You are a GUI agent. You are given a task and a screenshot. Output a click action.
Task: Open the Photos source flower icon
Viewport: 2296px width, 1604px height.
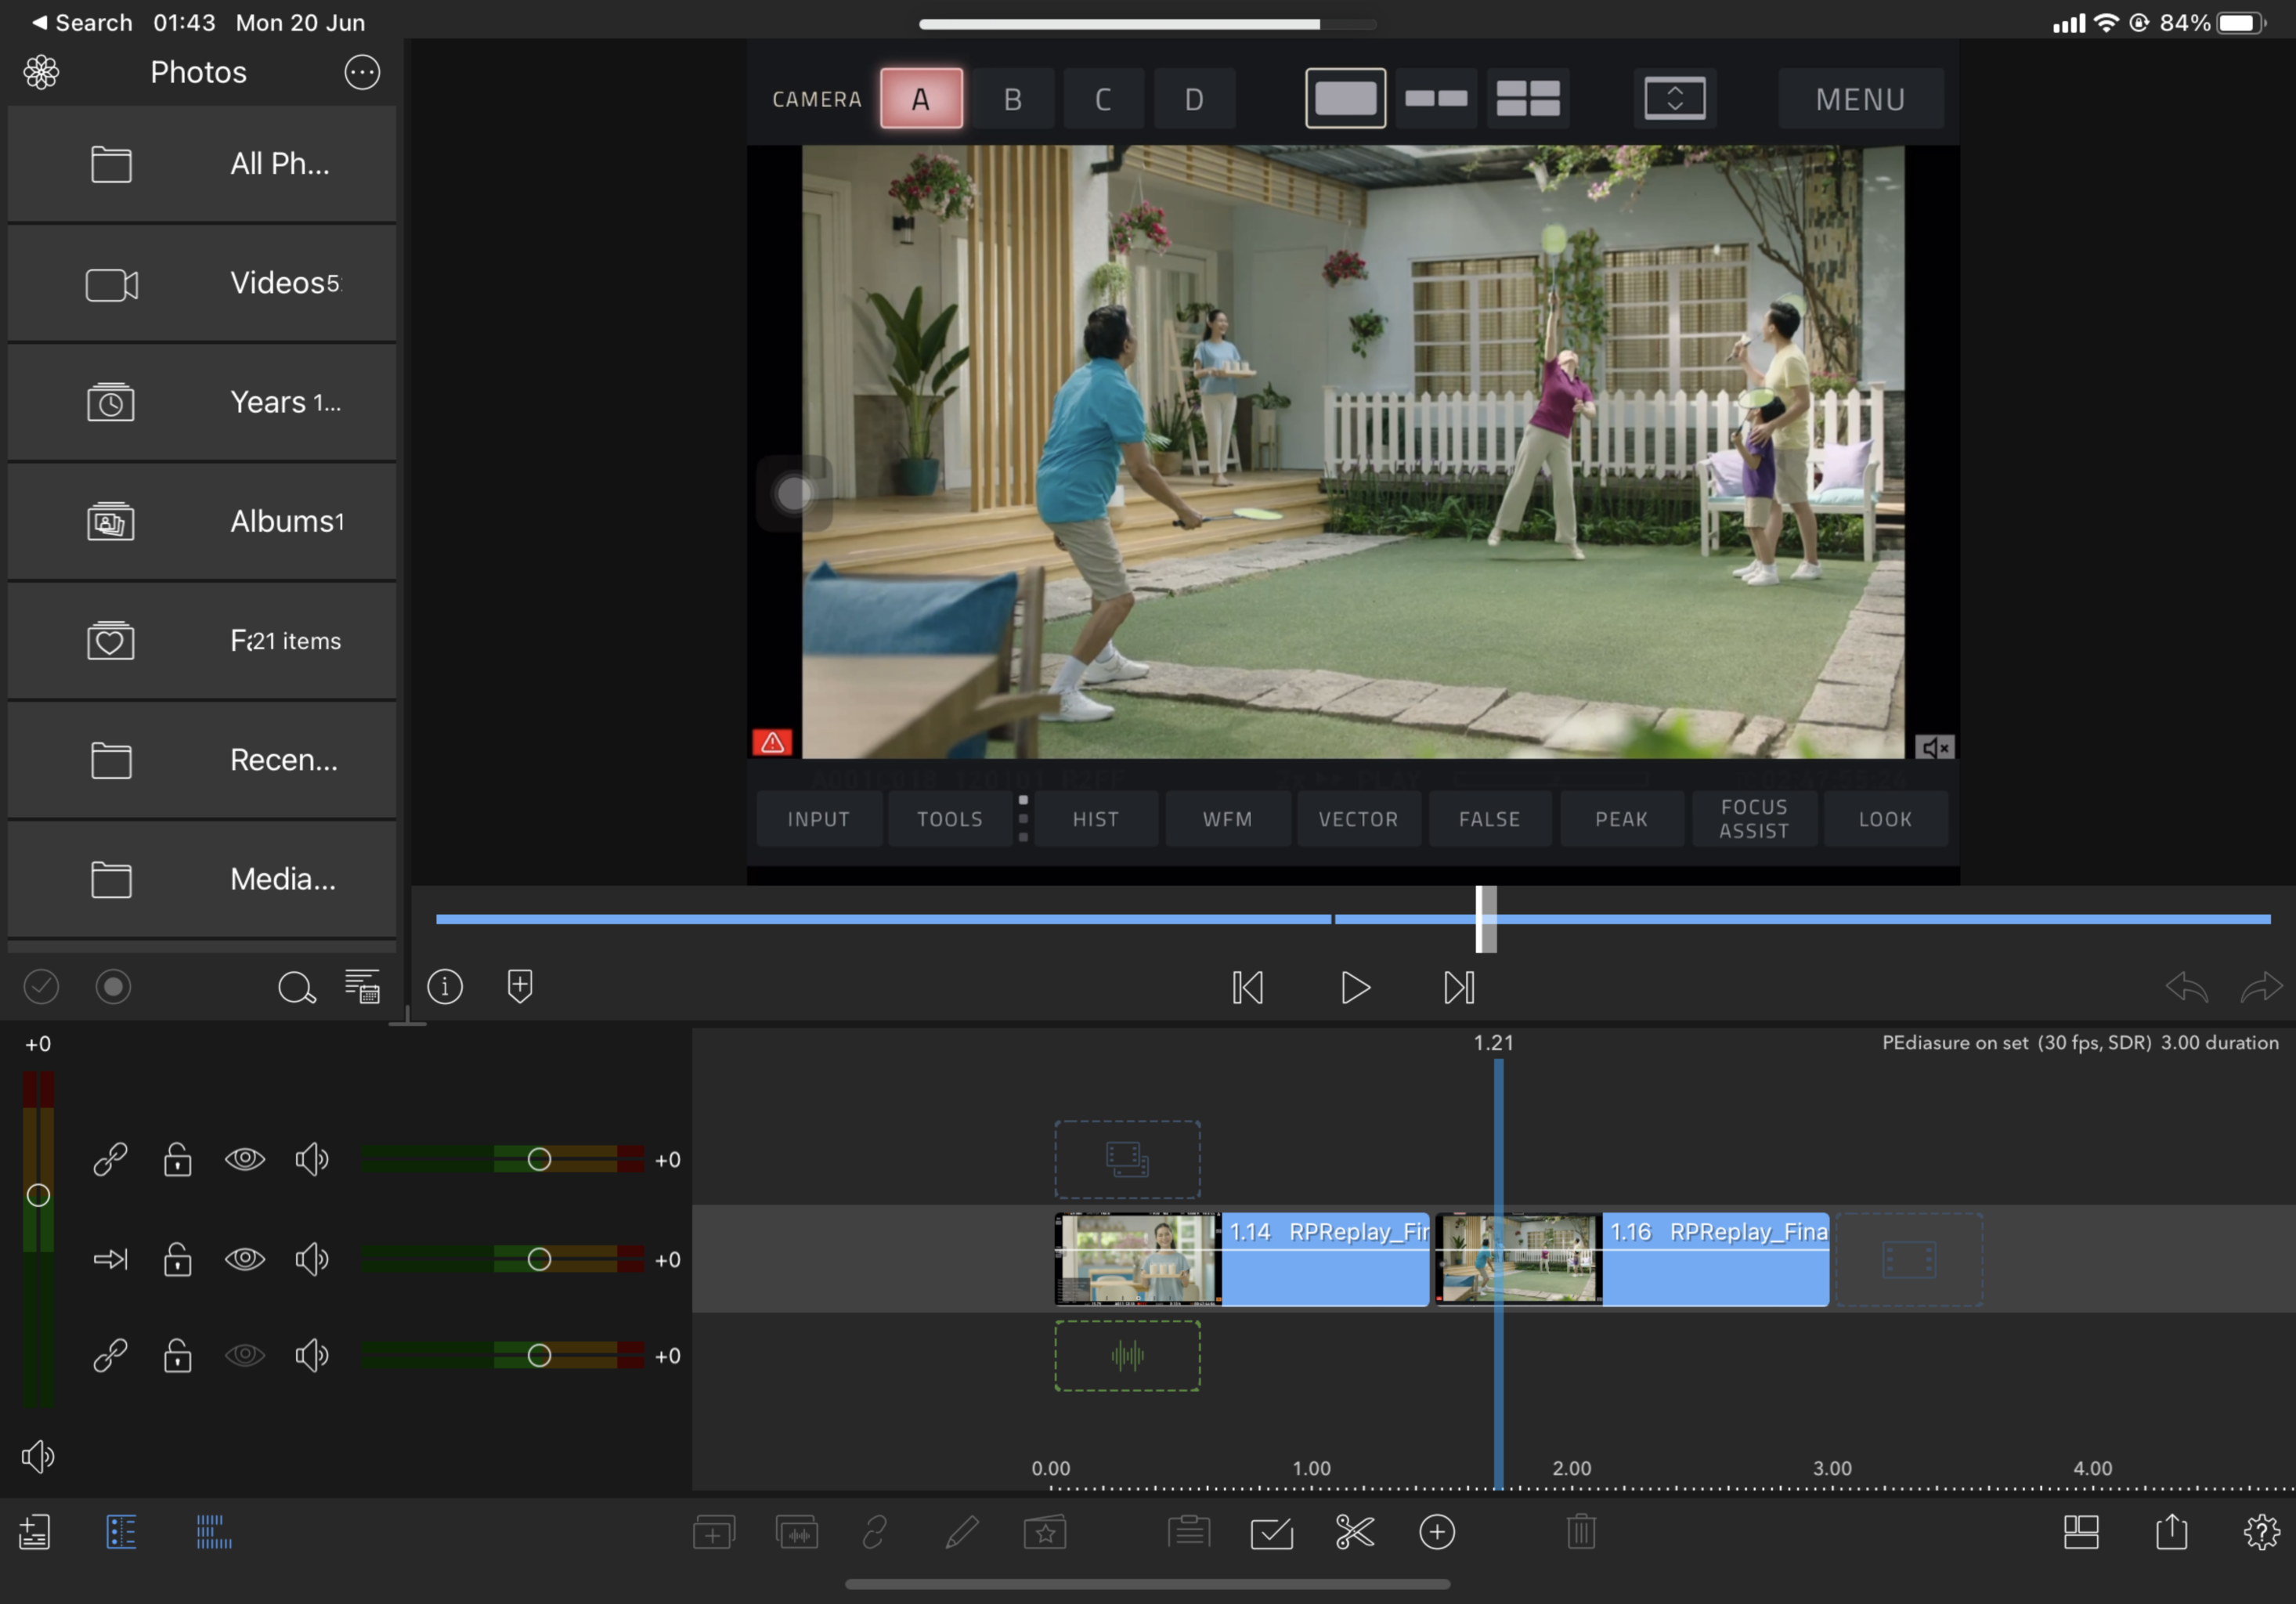point(42,72)
